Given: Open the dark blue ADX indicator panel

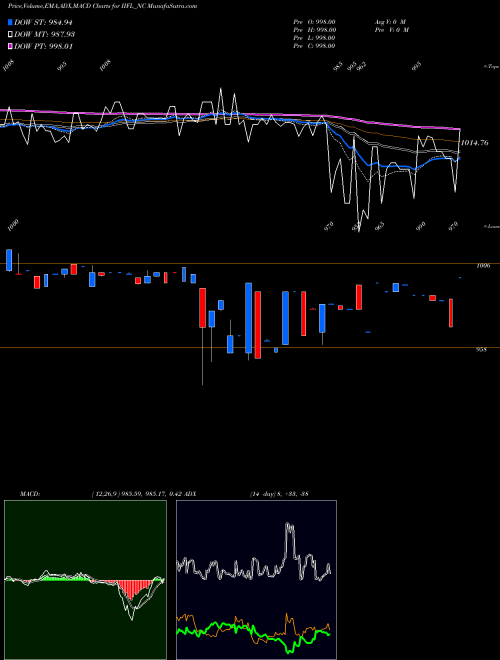Looking at the screenshot, I should point(256,580).
